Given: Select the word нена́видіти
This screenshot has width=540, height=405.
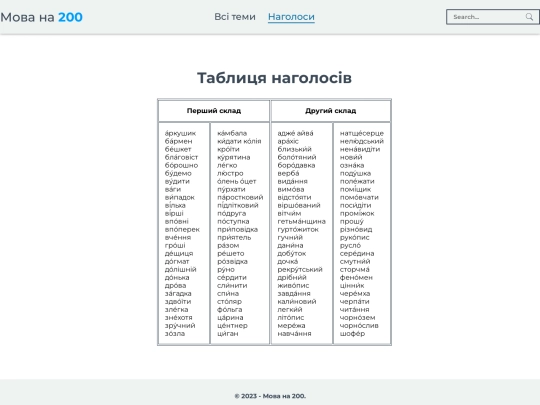Looking at the screenshot, I should [360, 149].
